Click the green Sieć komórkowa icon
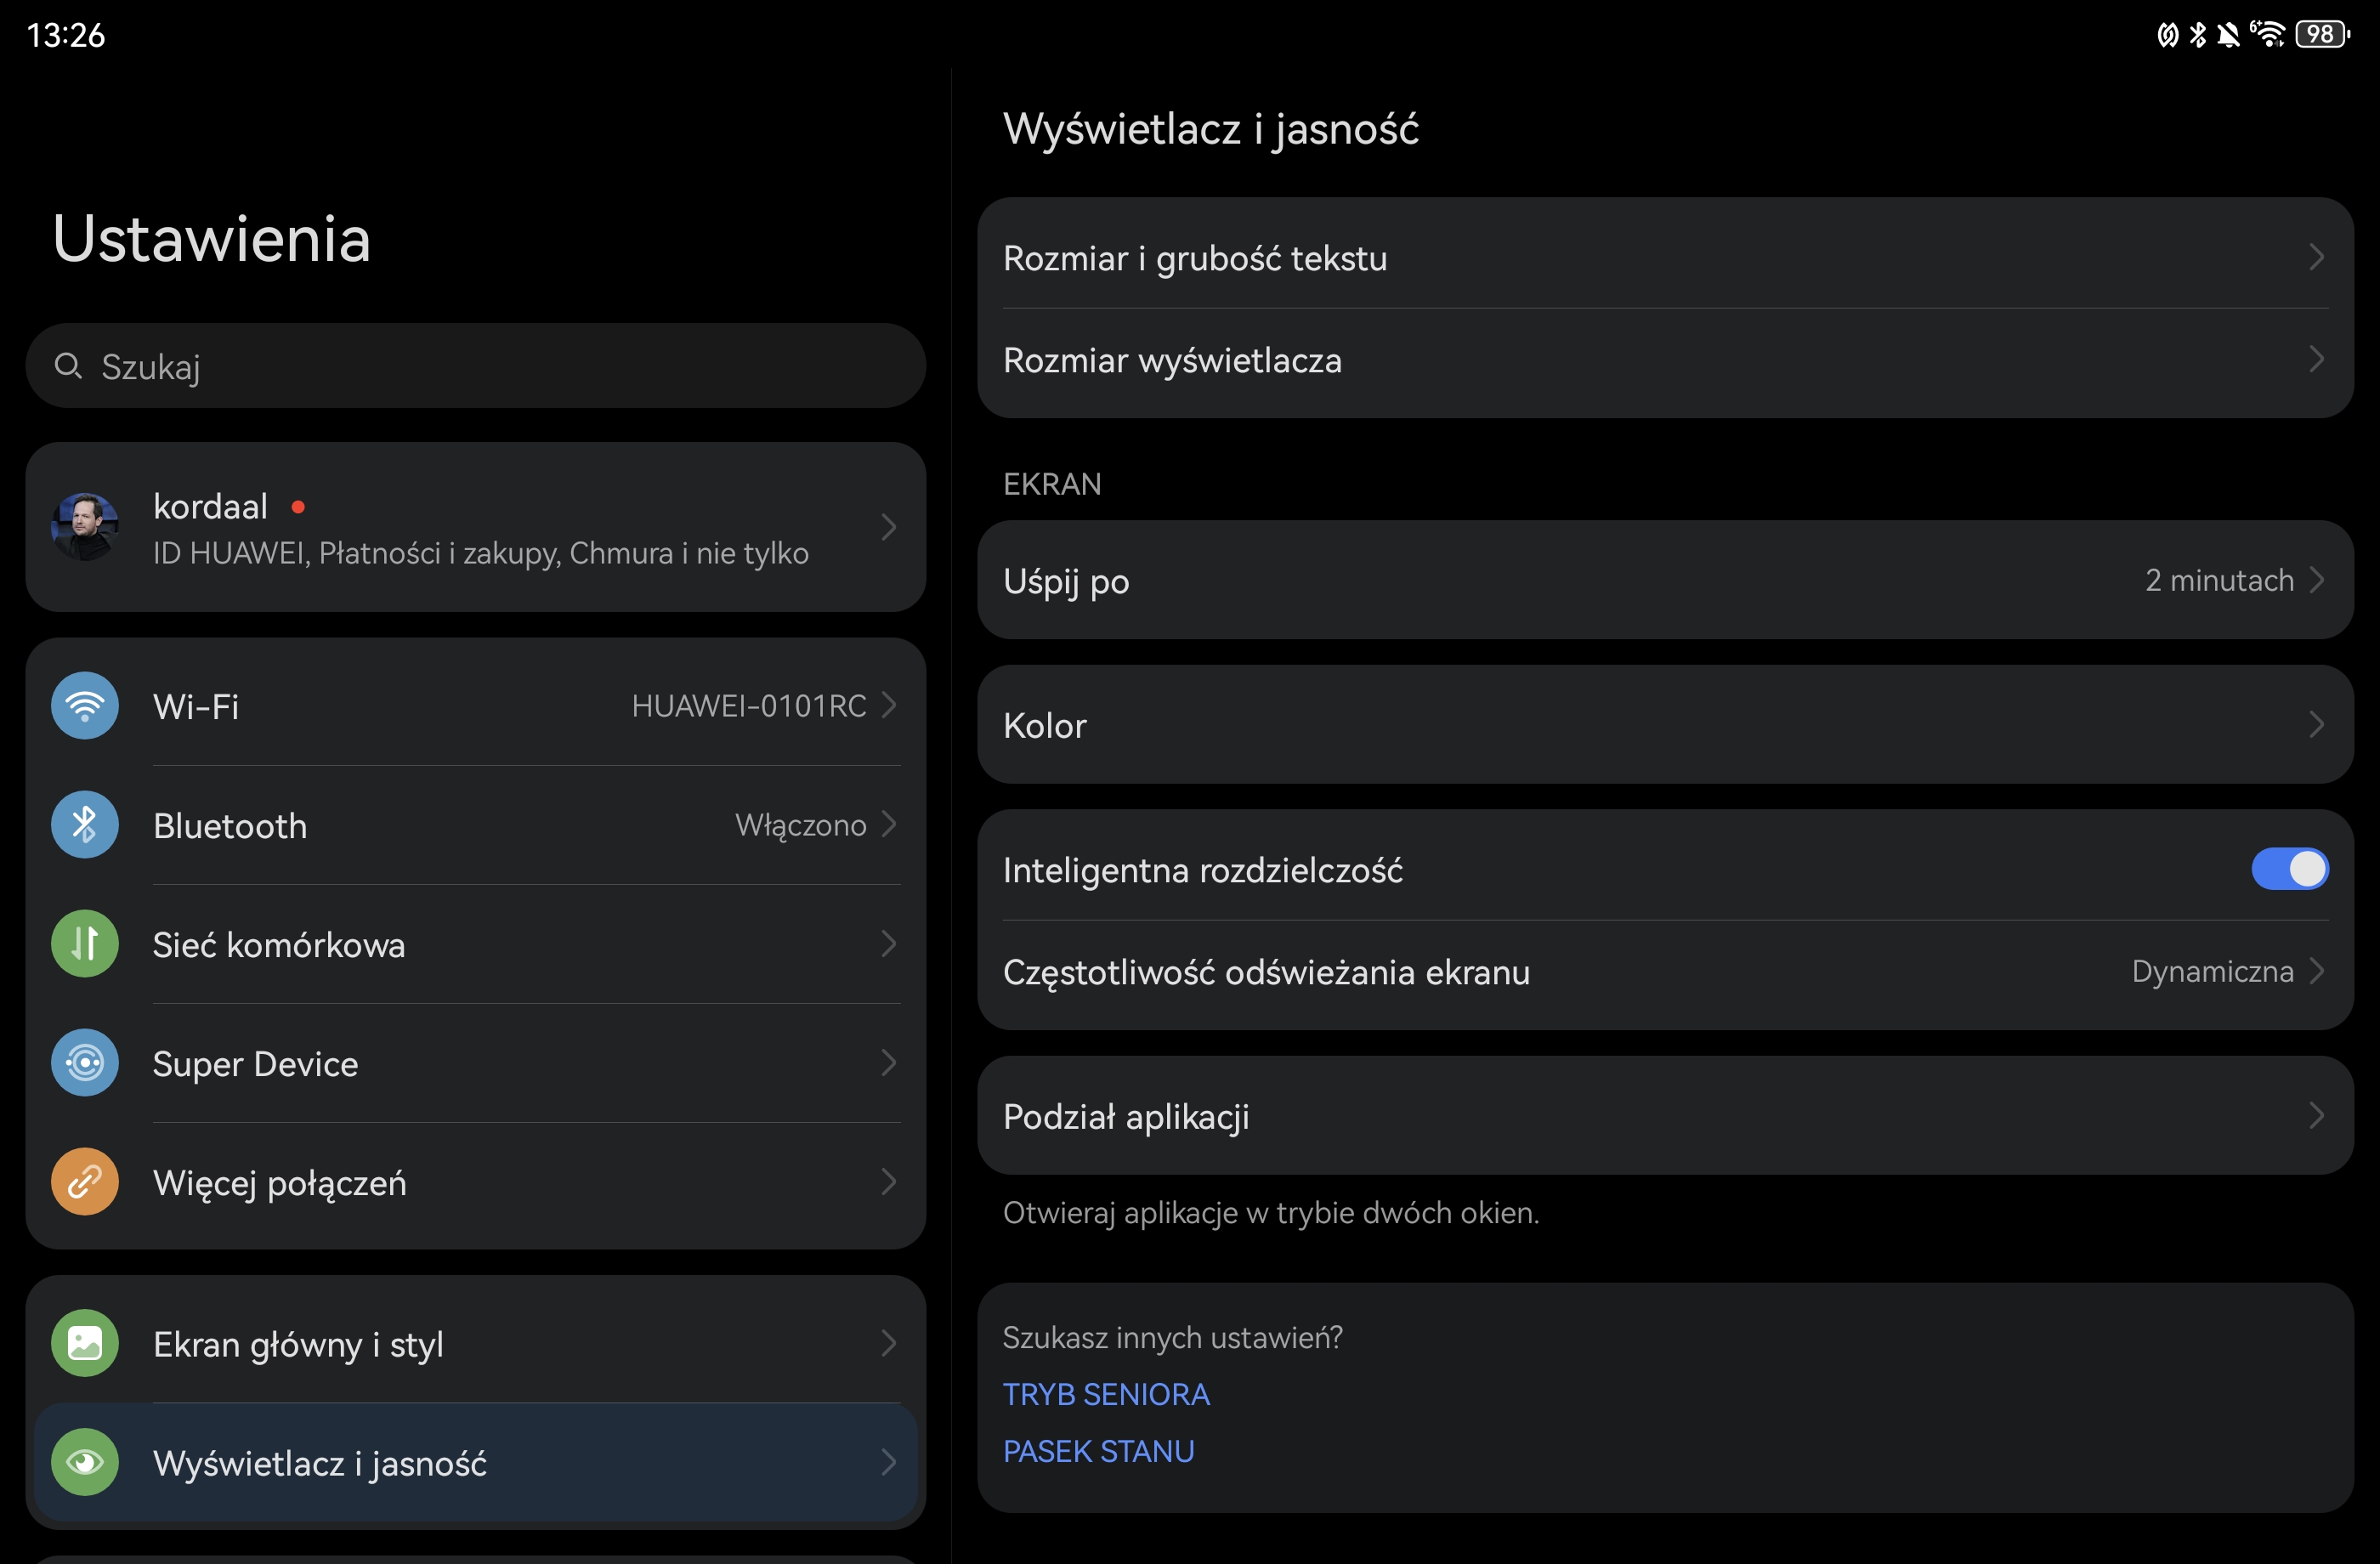 (x=85, y=944)
